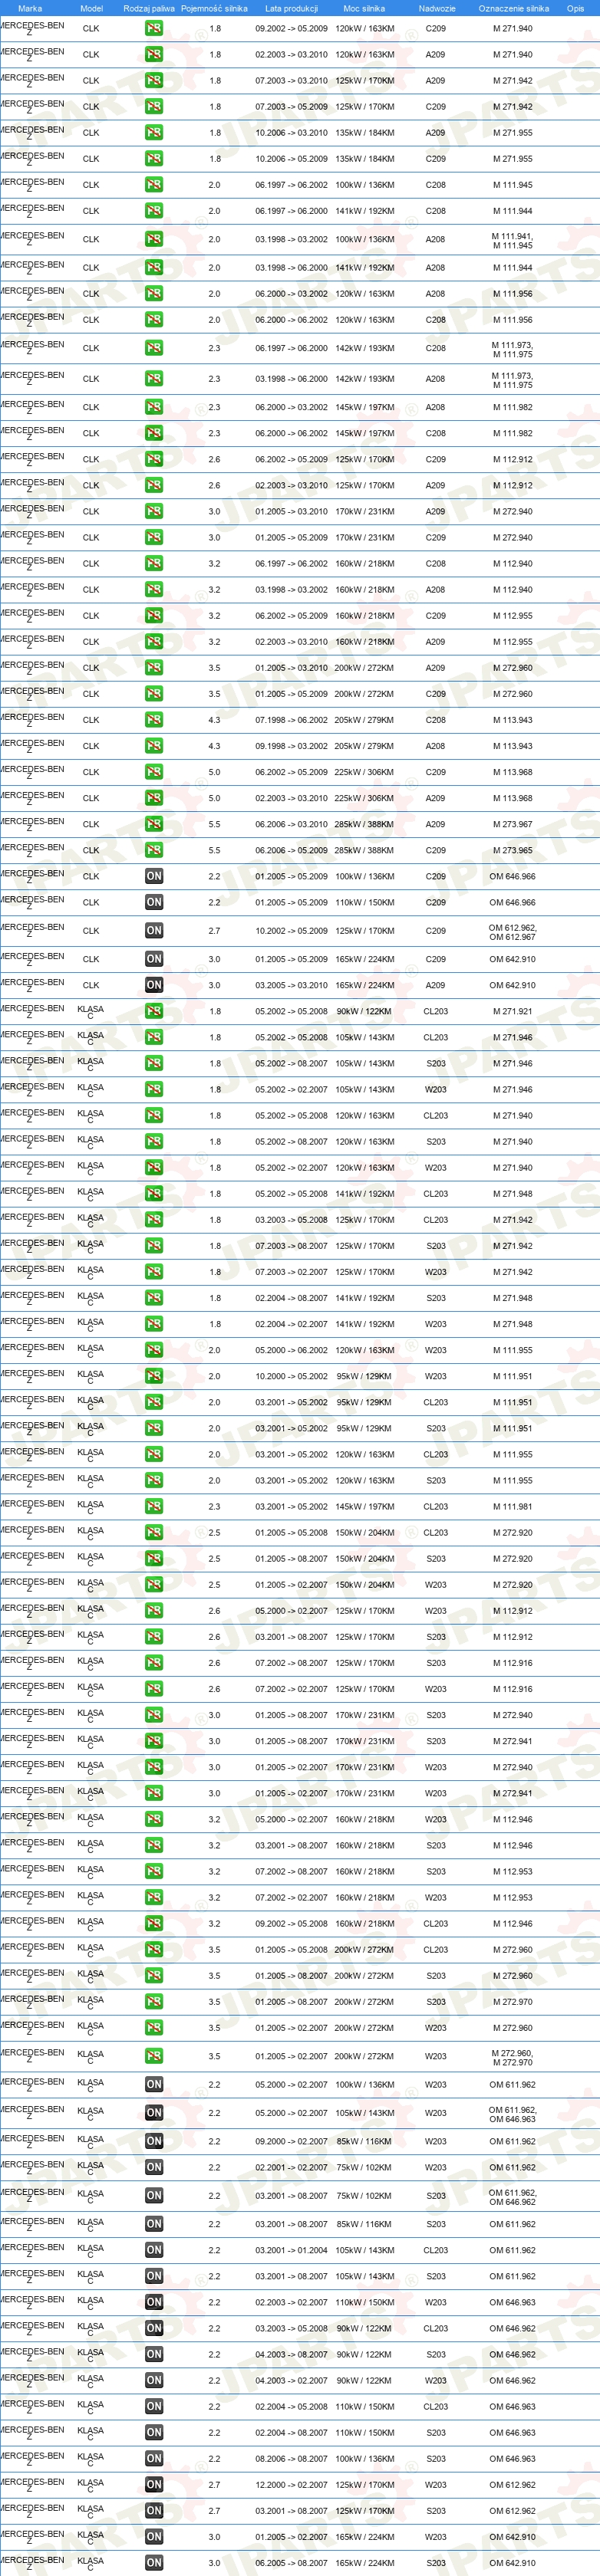Click ON diesel icon in KLASA C W203 OM 612.962 row
The image size is (600, 2576).
(x=153, y=2484)
